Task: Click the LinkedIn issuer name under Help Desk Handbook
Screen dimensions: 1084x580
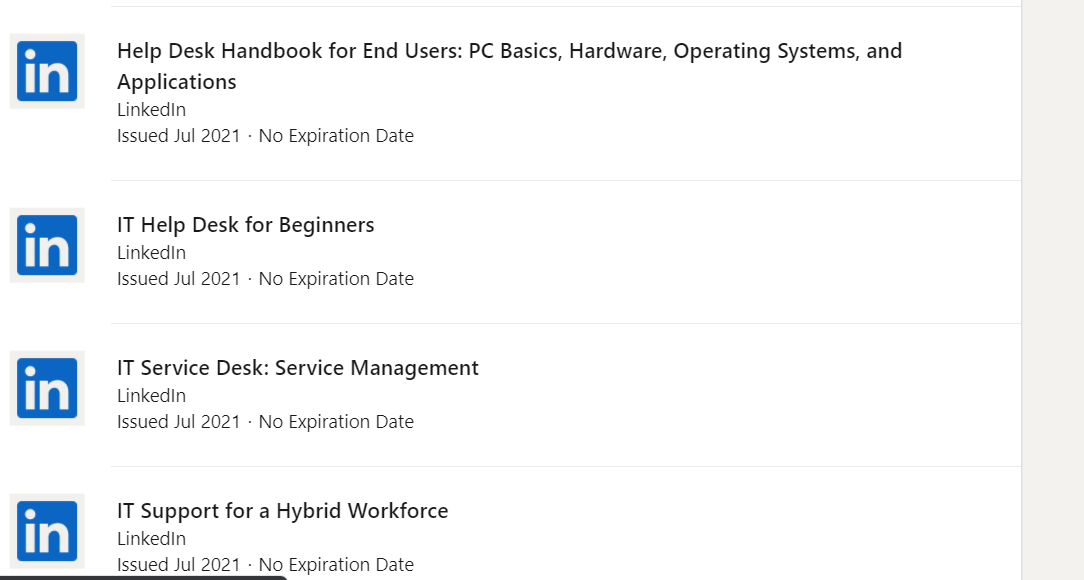Action: pos(151,110)
